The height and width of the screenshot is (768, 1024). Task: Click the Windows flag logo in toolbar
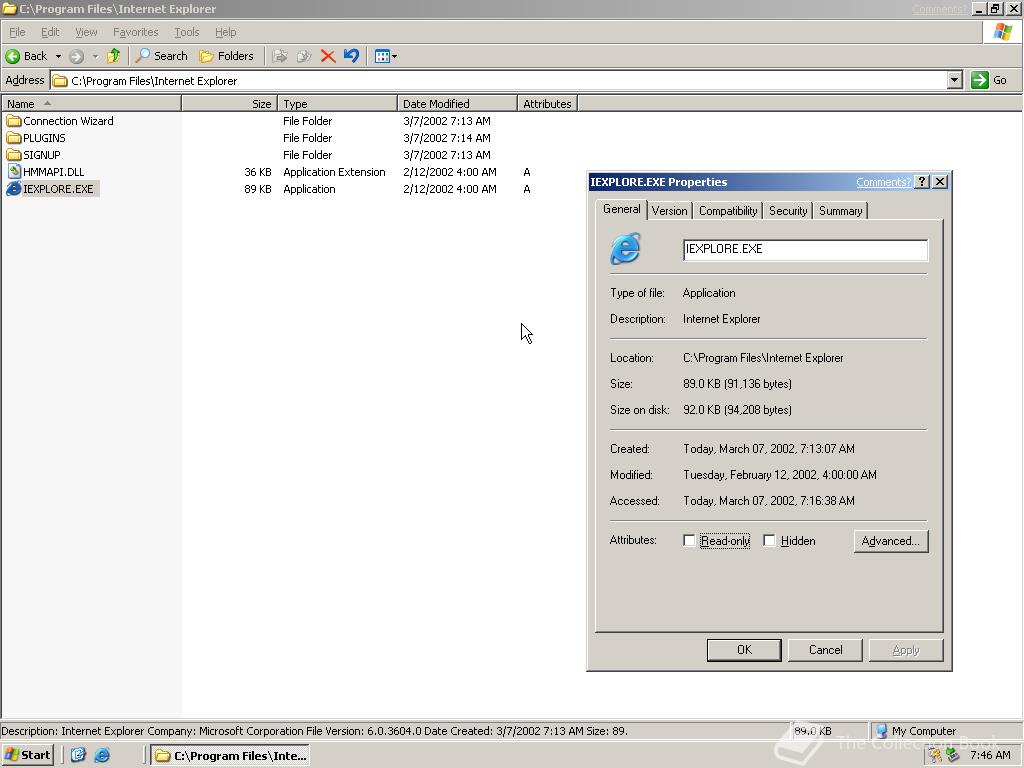(1002, 32)
